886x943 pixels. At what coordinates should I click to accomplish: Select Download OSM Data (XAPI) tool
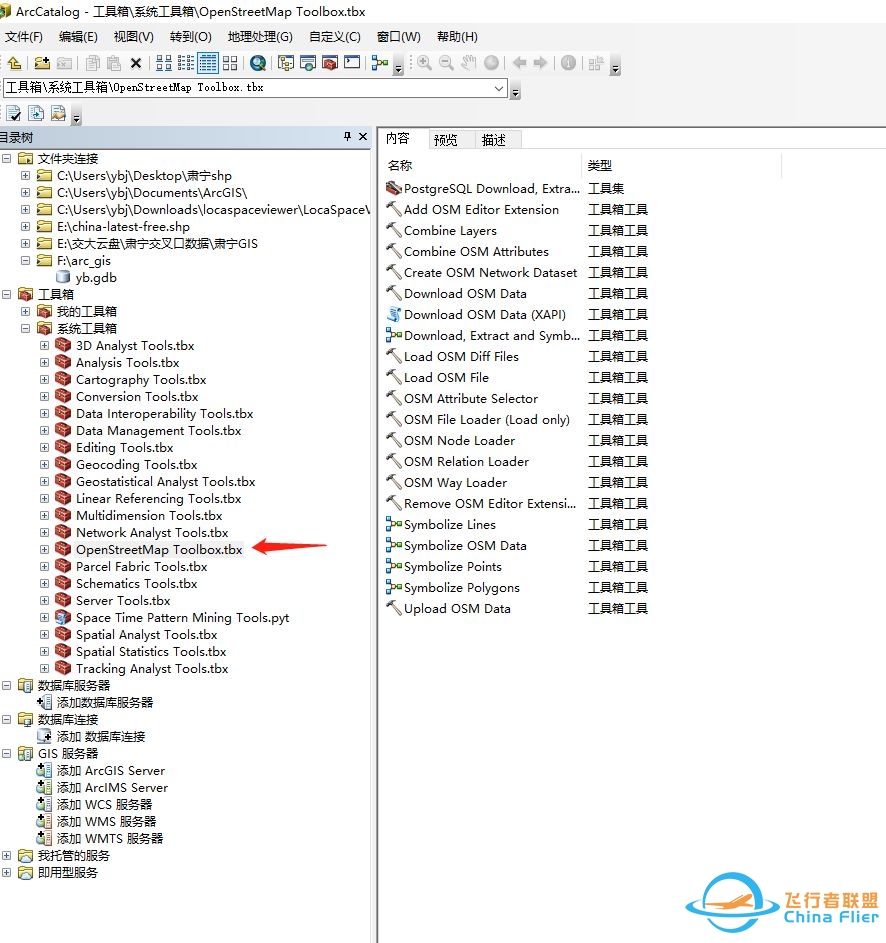pyautogui.click(x=484, y=315)
